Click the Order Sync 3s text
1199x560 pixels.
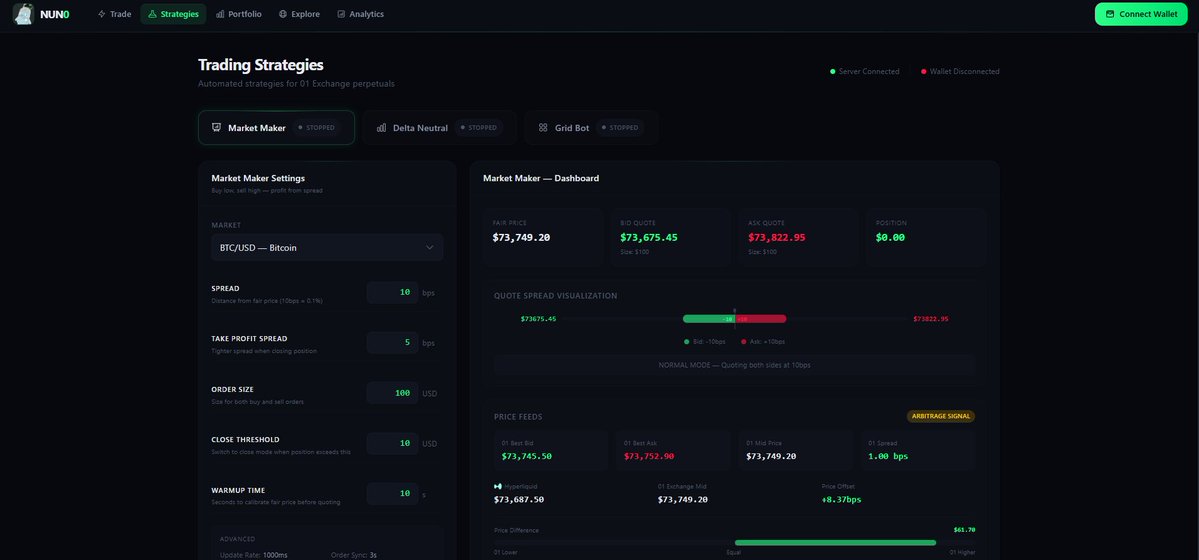tap(354, 555)
